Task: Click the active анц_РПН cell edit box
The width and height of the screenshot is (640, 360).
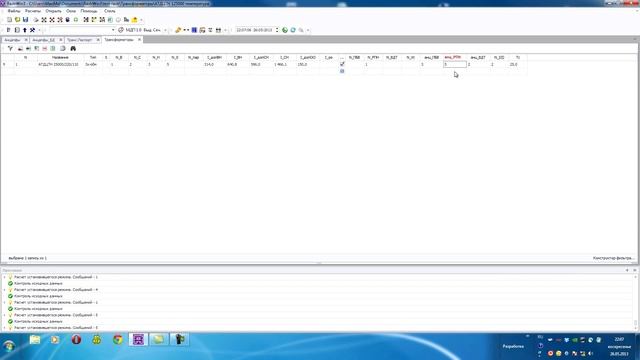Action: 455,64
